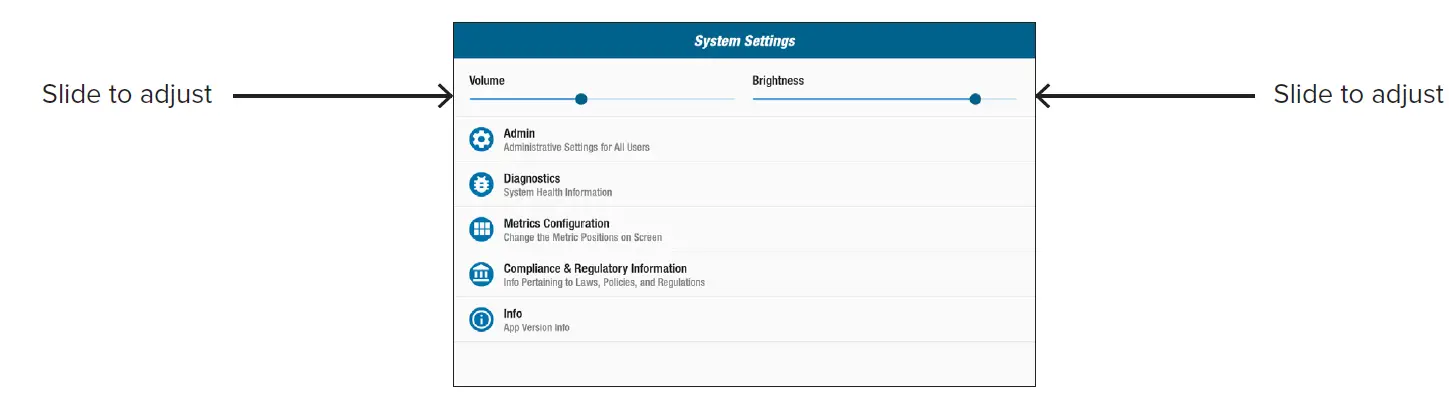
Task: Click the Metrics Configuration grid icon
Action: pyautogui.click(x=481, y=229)
